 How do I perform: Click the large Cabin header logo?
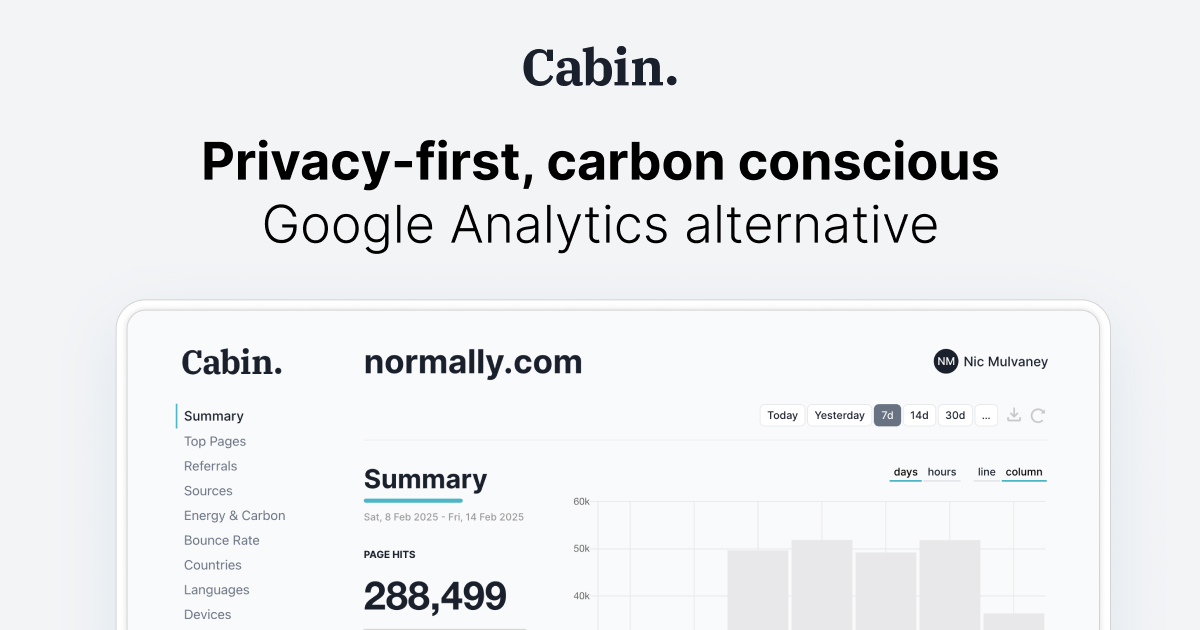click(x=600, y=67)
